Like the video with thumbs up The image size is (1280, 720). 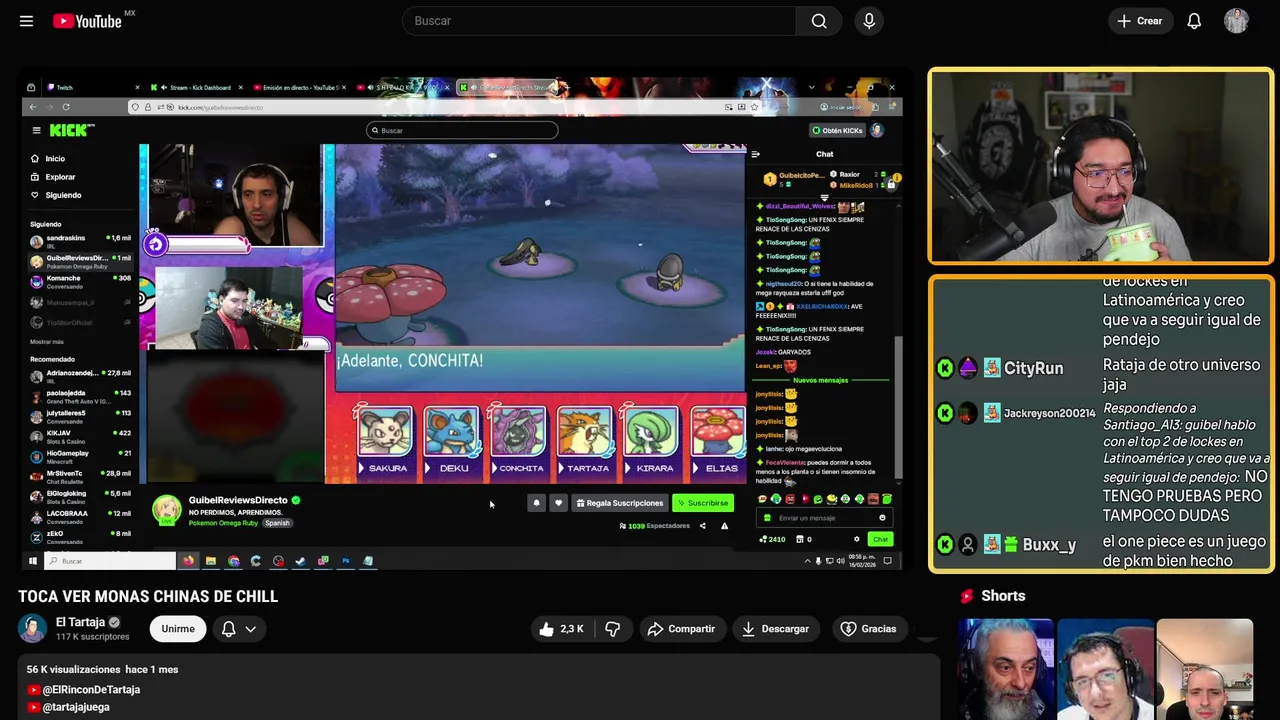(x=561, y=629)
